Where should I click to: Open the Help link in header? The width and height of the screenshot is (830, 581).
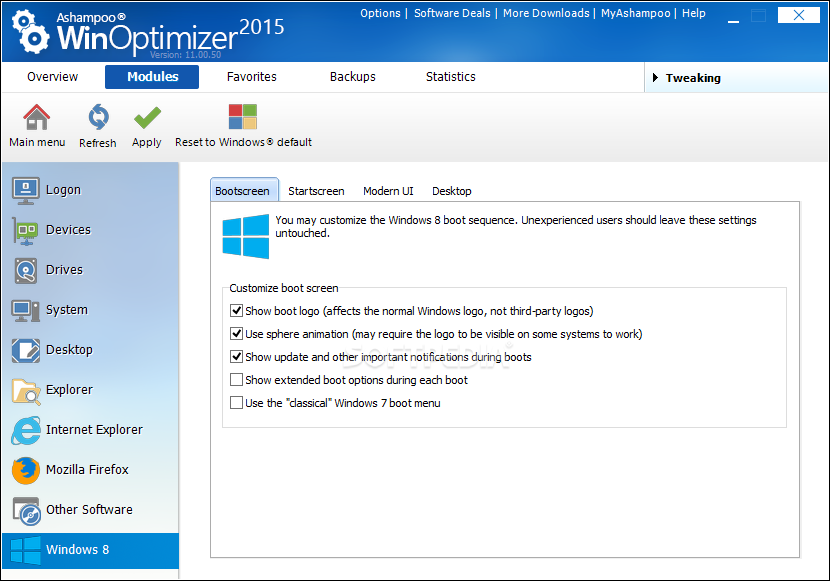tap(693, 13)
